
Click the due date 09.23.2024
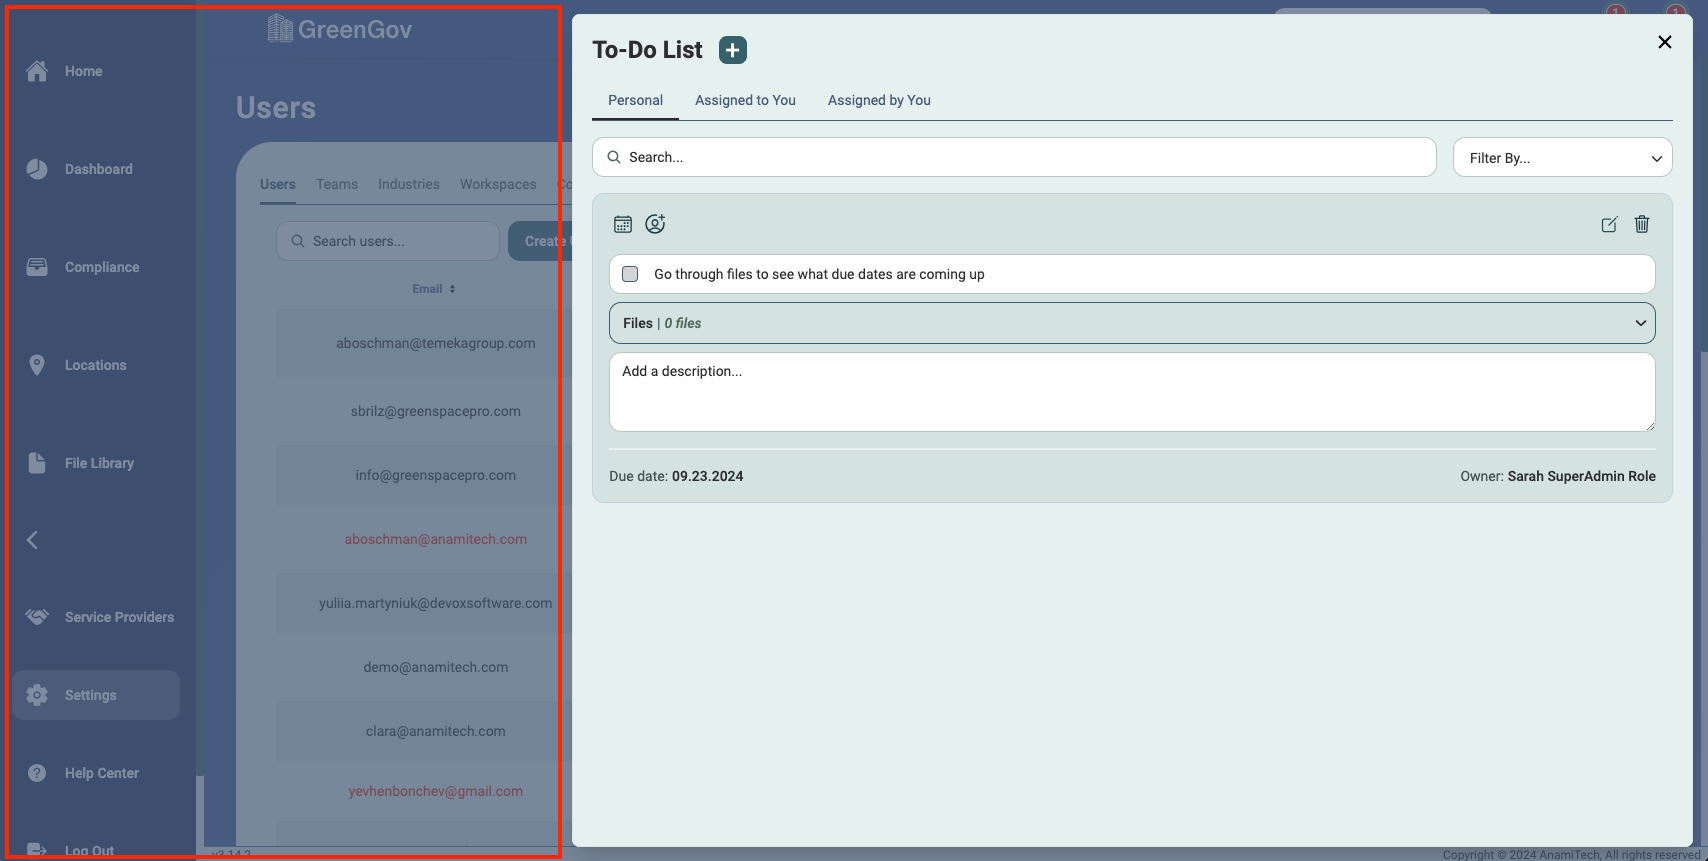coord(707,476)
